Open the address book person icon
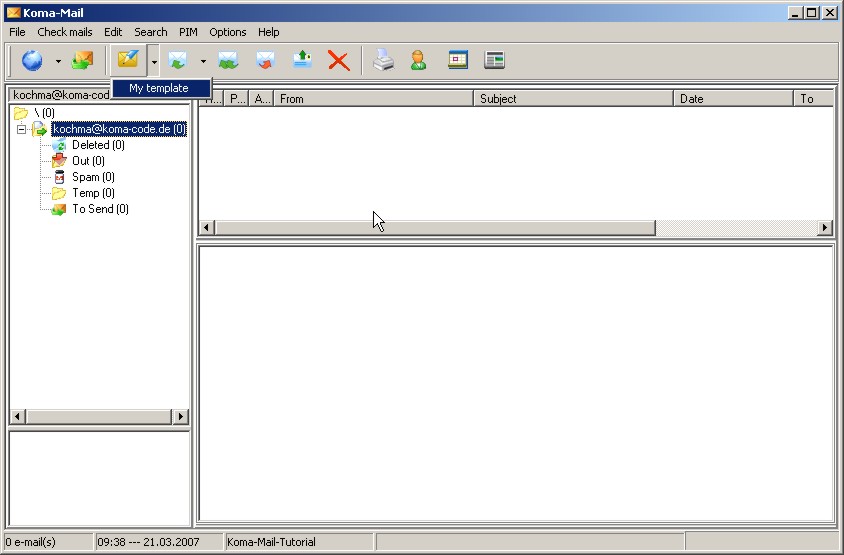The image size is (844, 555). click(x=419, y=60)
